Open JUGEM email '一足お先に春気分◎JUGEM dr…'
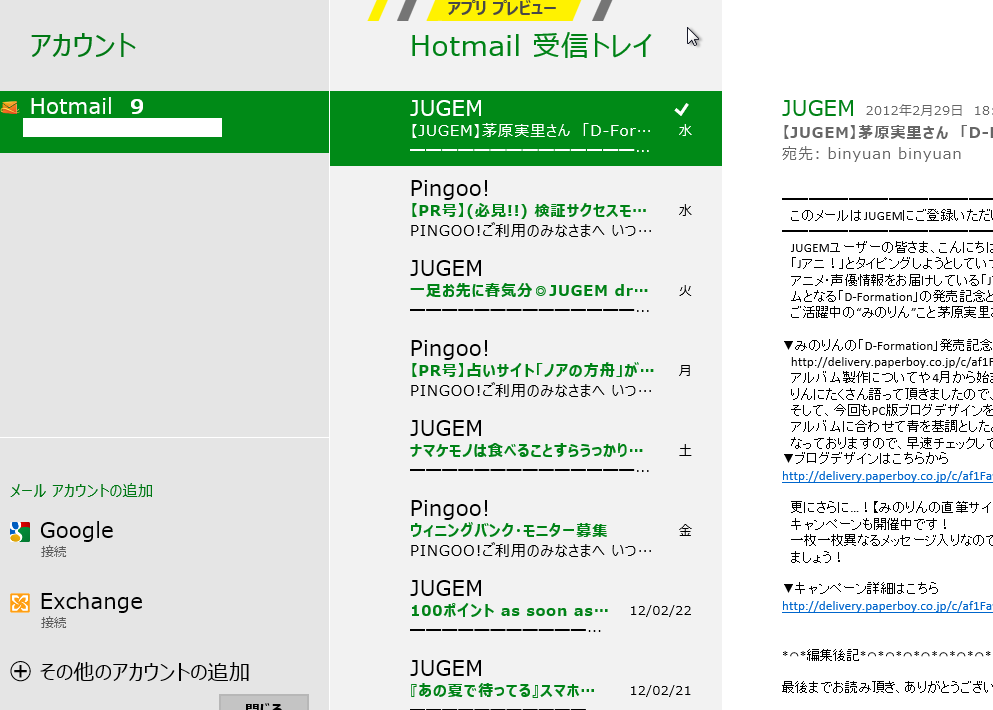The image size is (993, 710). pyautogui.click(x=526, y=289)
